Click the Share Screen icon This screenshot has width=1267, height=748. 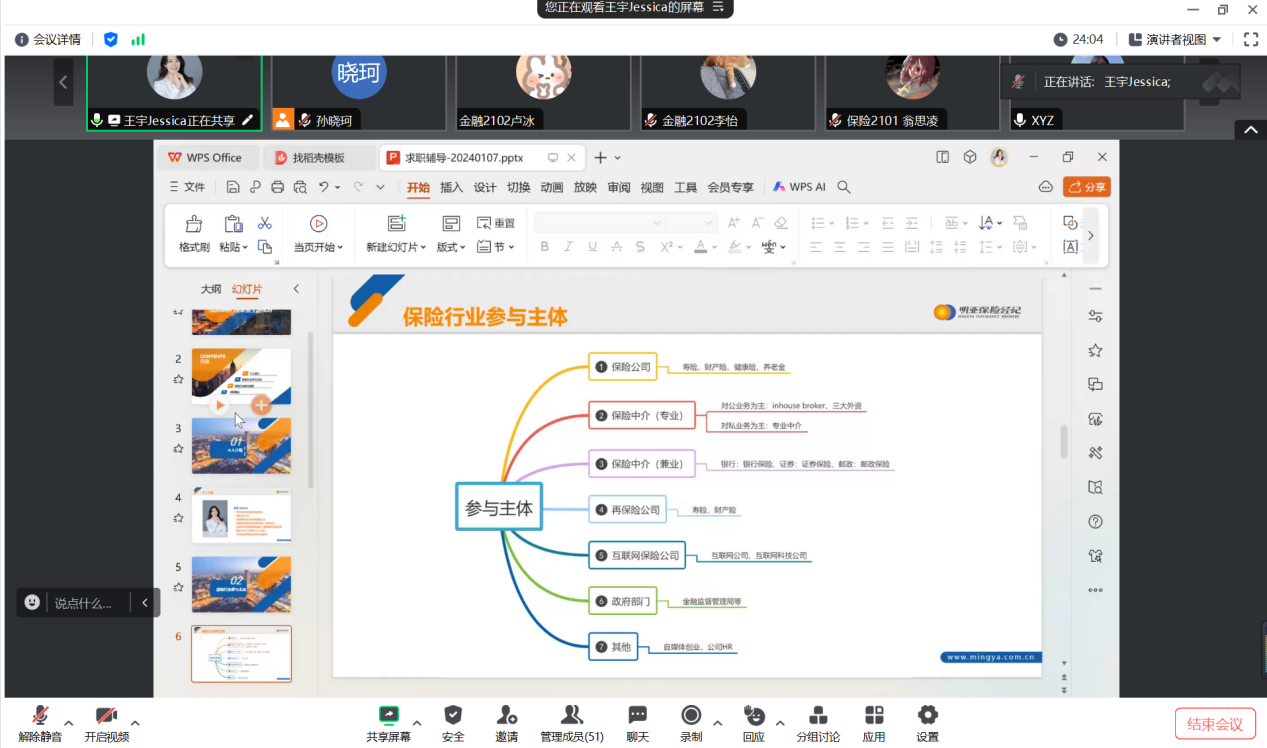(388, 723)
